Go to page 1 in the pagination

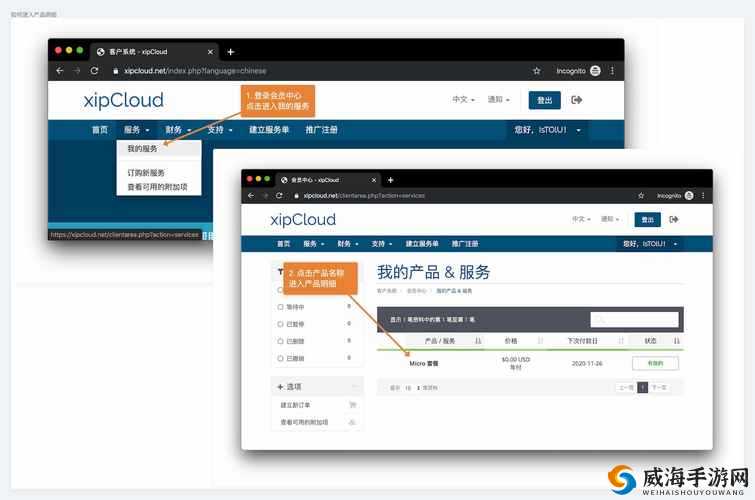[x=642, y=387]
